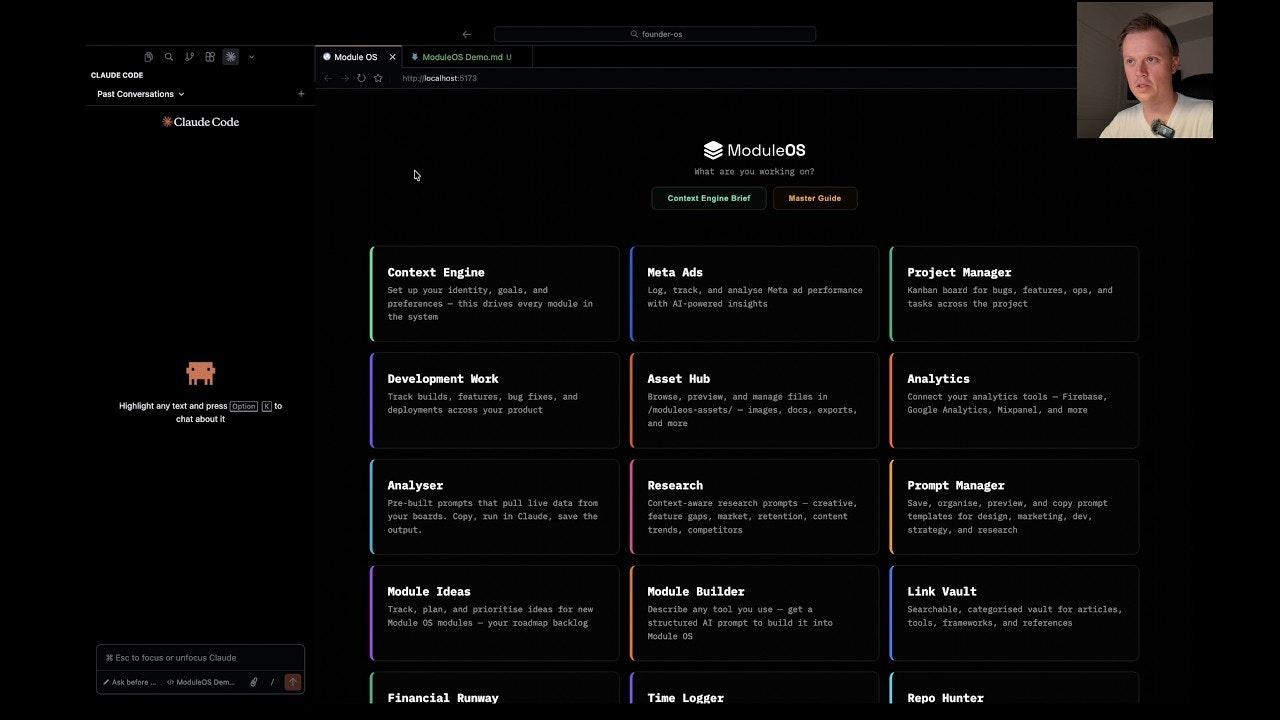
Task: Open the Time Logger card
Action: (x=754, y=688)
